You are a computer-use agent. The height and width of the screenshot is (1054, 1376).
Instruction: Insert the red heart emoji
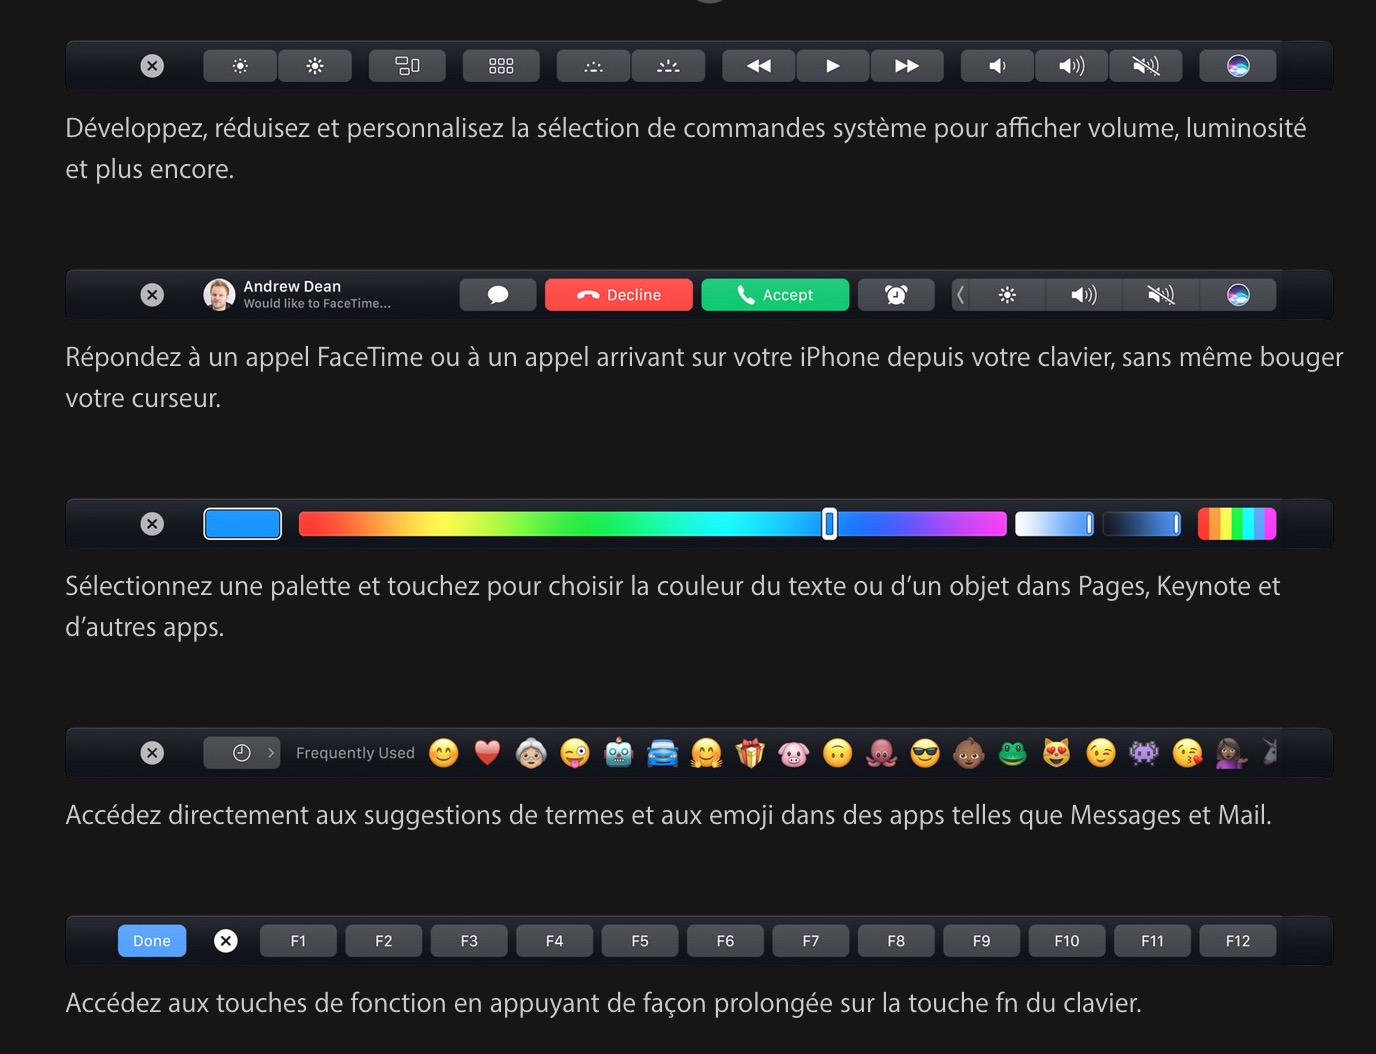(487, 753)
